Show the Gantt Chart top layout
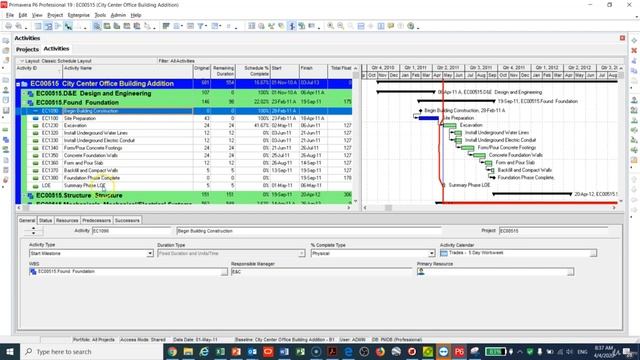Image resolution: width=640 pixels, height=360 pixels. coord(48,26)
